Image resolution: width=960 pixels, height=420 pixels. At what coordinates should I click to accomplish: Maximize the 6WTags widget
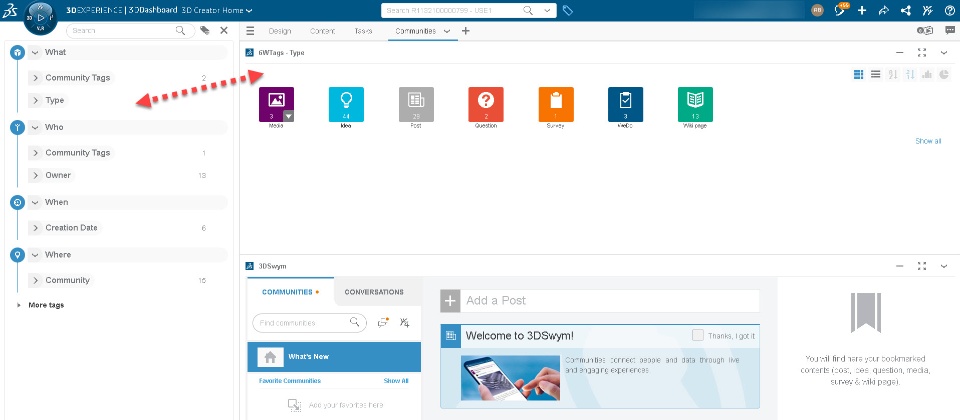point(921,53)
